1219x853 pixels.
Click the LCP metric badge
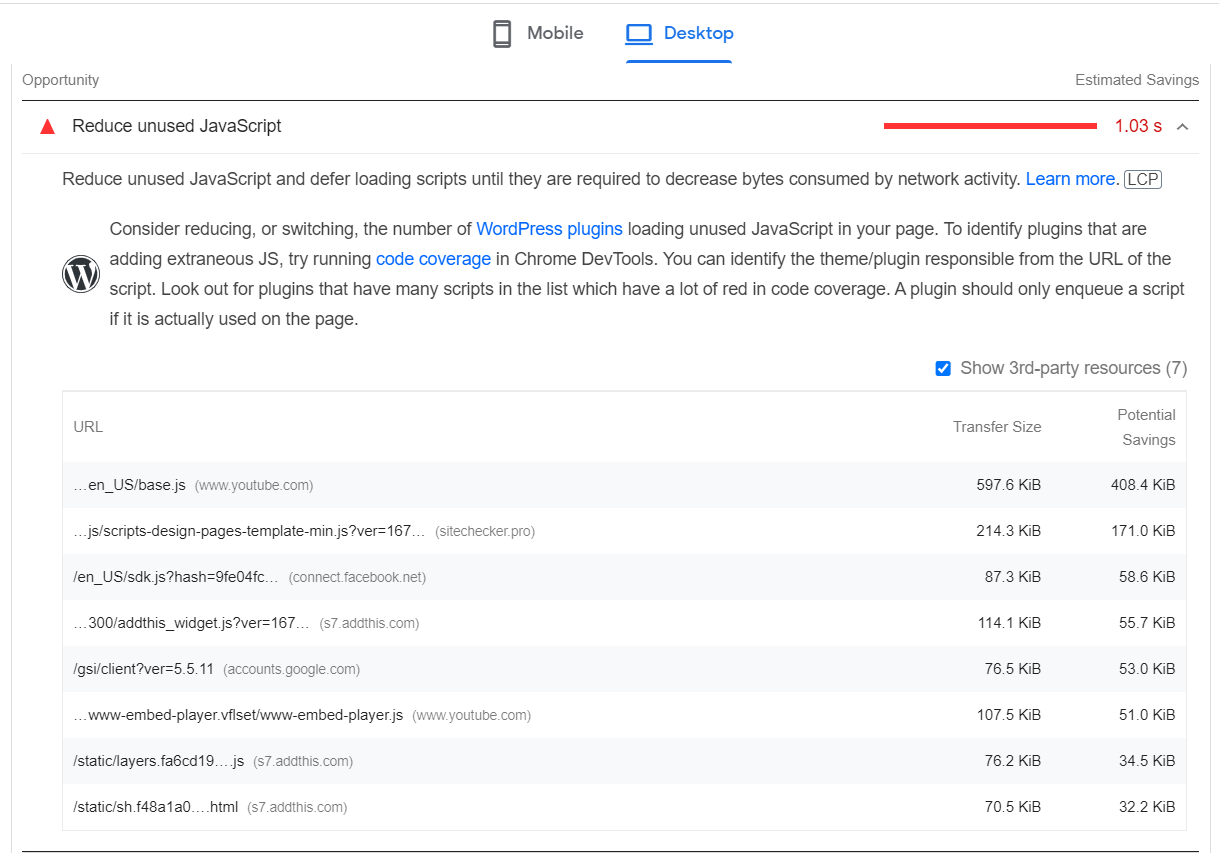[x=1142, y=180]
